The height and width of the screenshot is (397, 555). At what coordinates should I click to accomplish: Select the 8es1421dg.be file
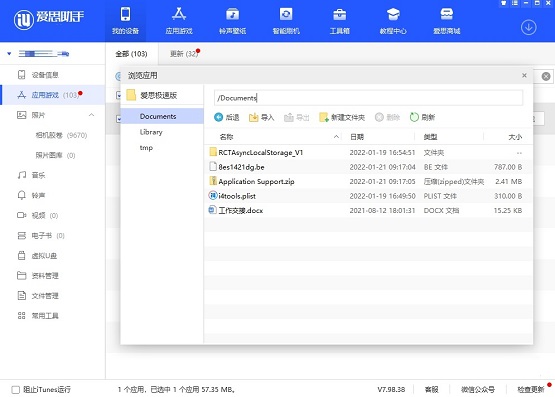pyautogui.click(x=368, y=167)
